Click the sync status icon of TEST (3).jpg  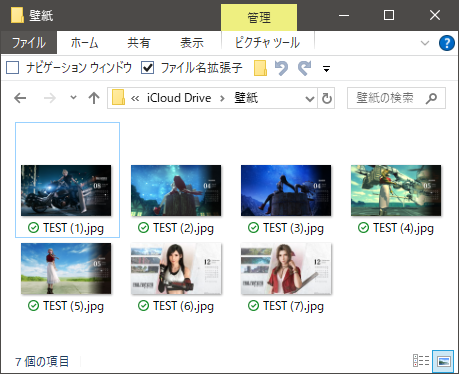click(x=253, y=228)
